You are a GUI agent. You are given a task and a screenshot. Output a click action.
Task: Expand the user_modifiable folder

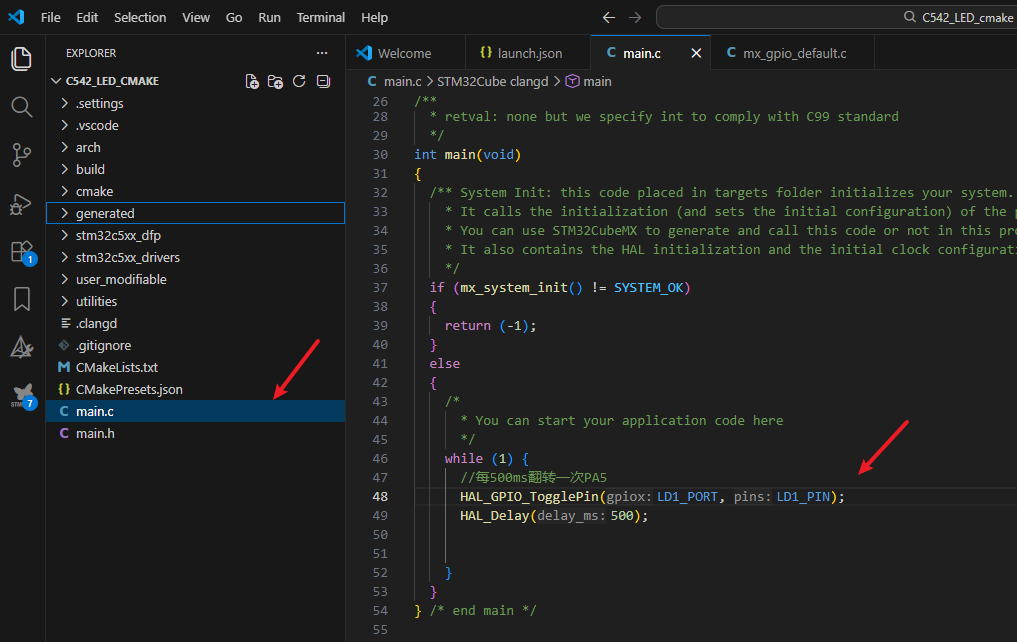pyautogui.click(x=195, y=279)
